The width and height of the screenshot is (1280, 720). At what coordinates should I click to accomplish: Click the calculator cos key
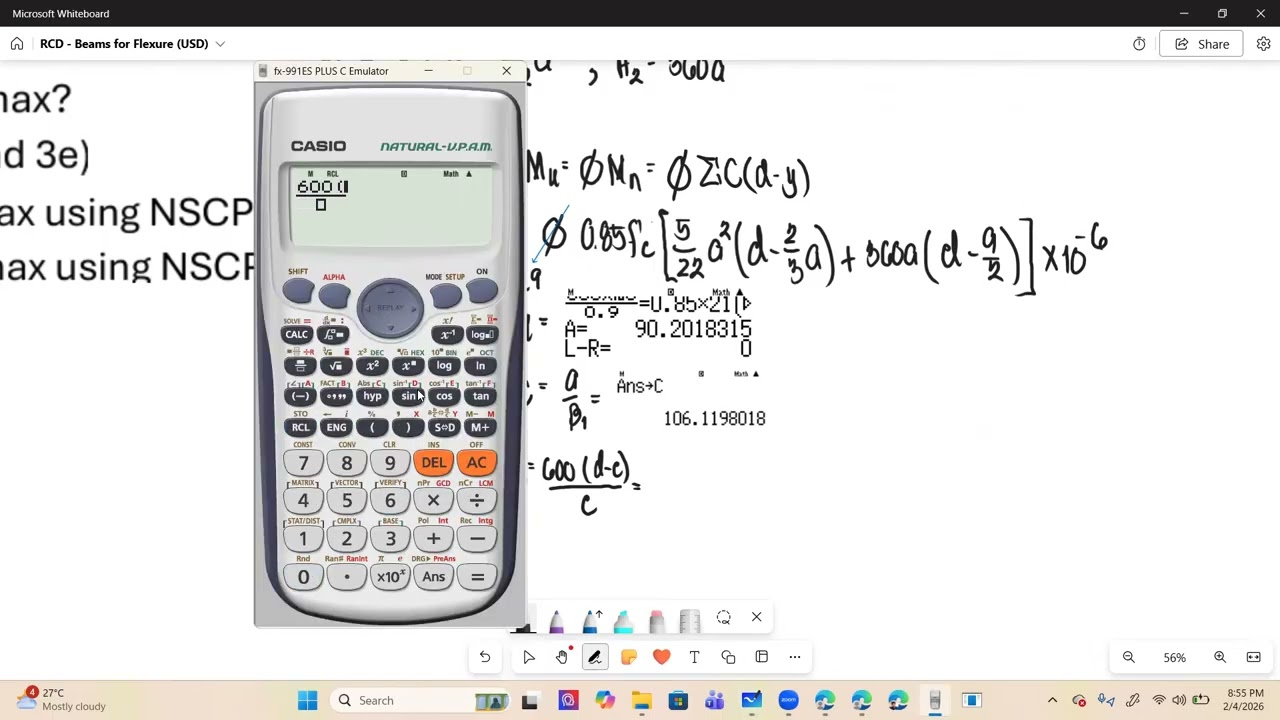pyautogui.click(x=444, y=396)
